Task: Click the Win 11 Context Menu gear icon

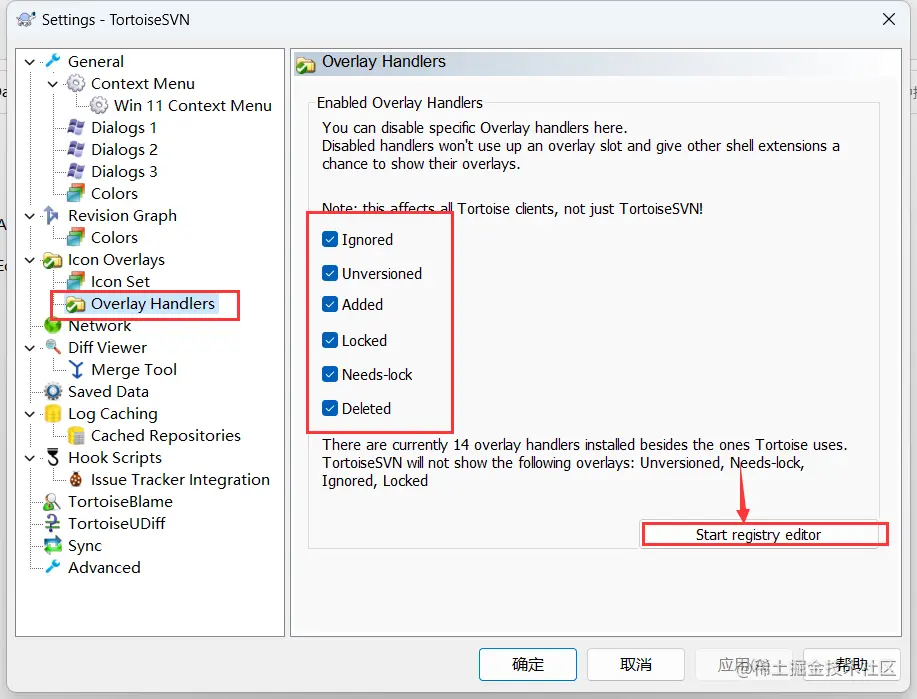Action: 99,105
